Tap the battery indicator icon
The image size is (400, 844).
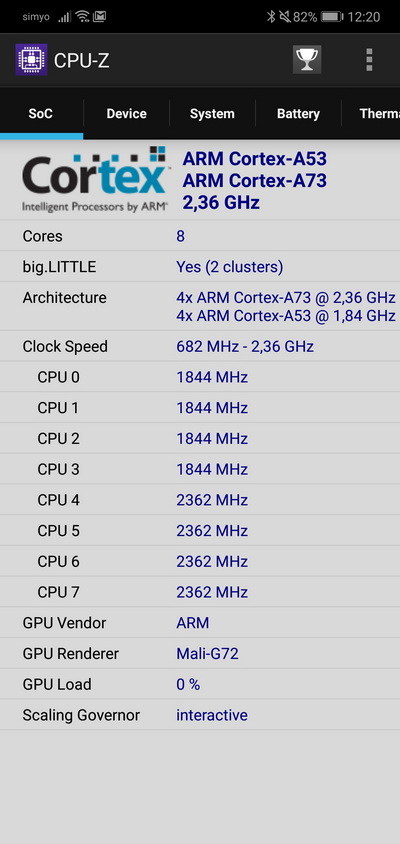(x=332, y=17)
